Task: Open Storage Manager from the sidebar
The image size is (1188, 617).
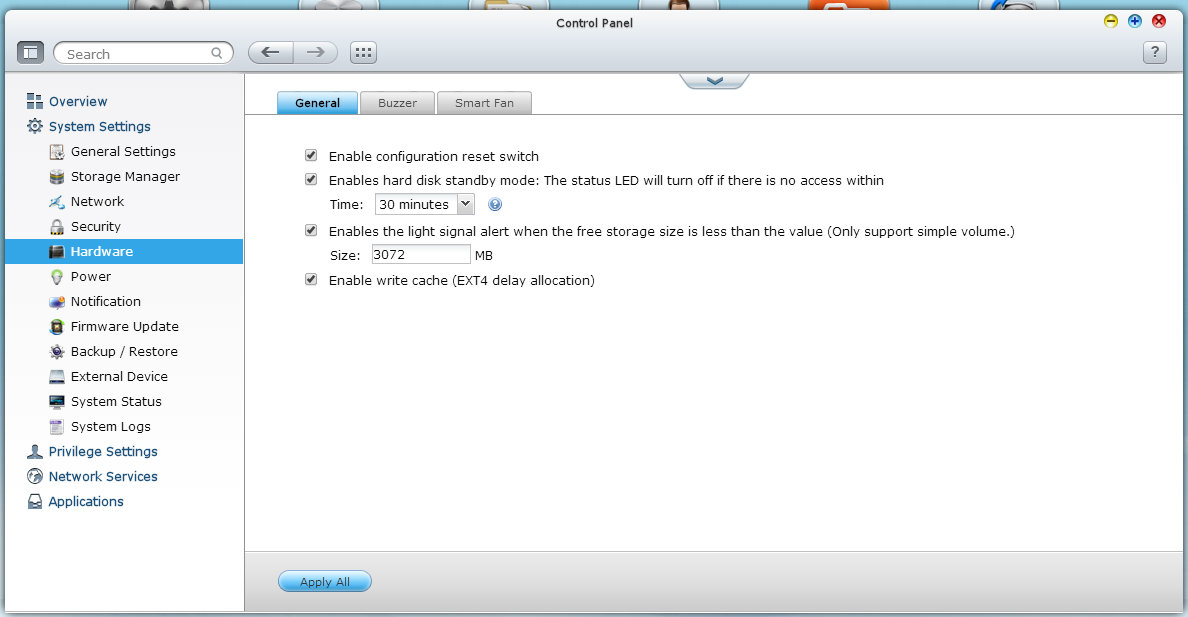Action: 125,177
